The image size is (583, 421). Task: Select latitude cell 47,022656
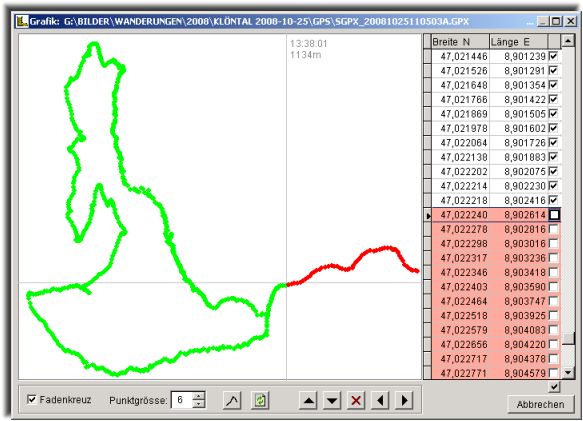[460, 344]
